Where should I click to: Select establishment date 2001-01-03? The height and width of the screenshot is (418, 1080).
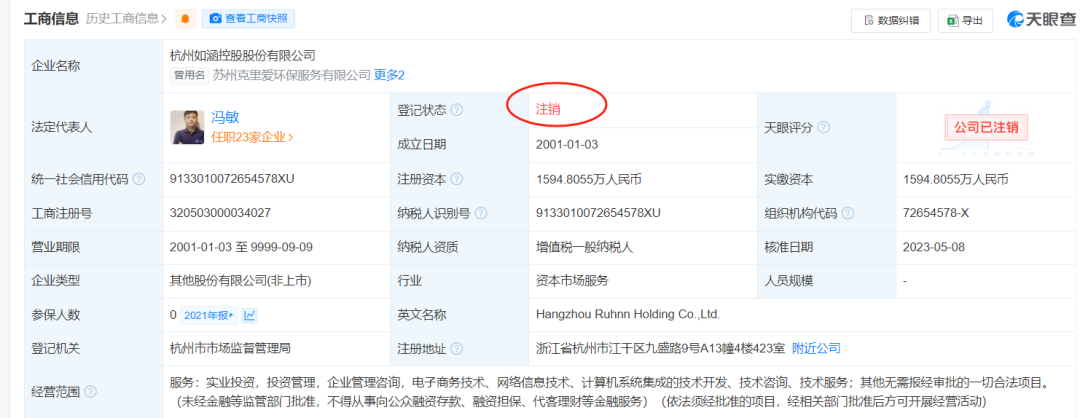(x=566, y=145)
